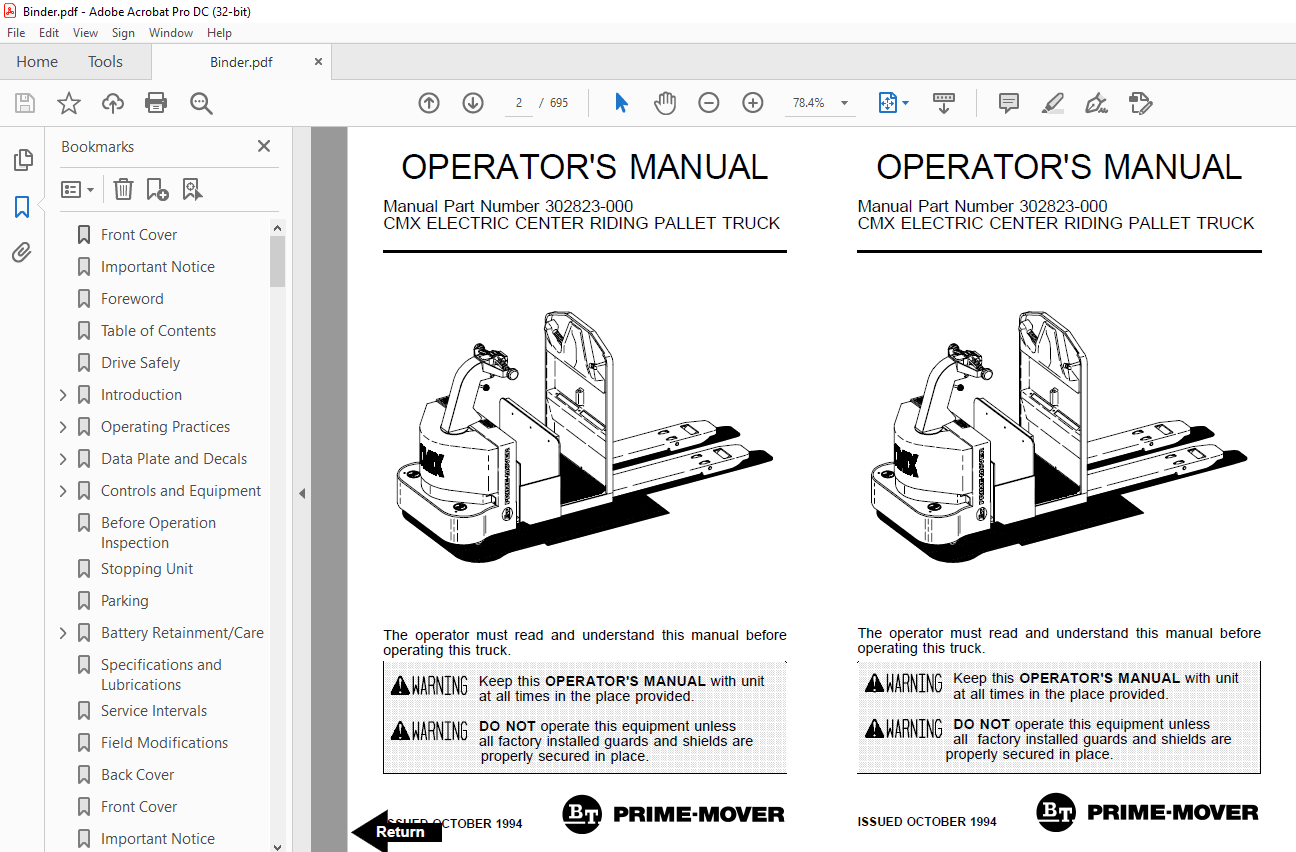Open Table of Contents bookmark
Image resolution: width=1296 pixels, height=852 pixels.
tap(158, 331)
